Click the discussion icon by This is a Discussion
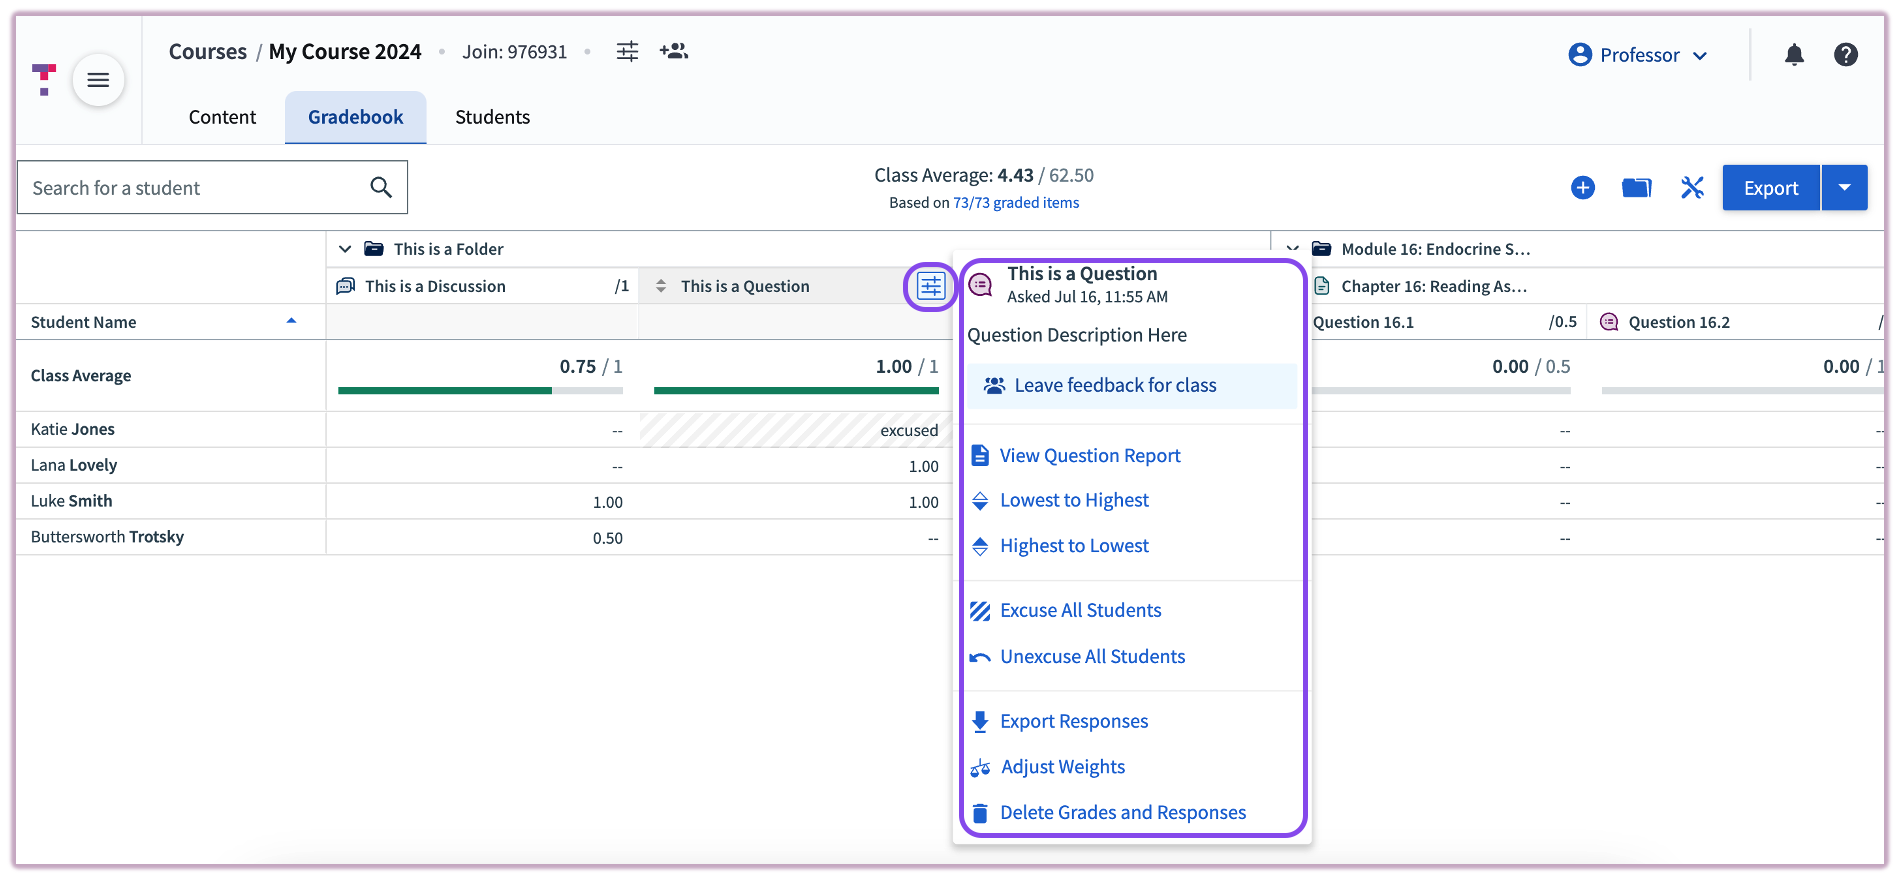1894x878 pixels. (x=346, y=286)
